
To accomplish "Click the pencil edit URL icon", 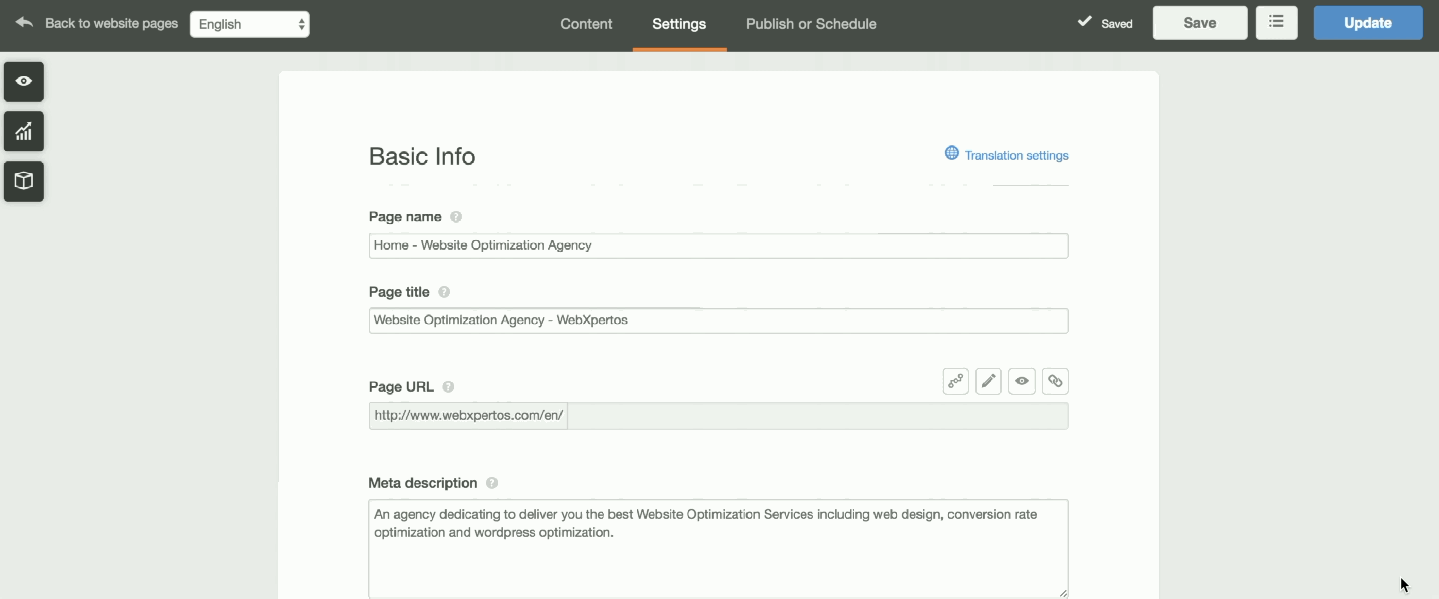I will pyautogui.click(x=989, y=381).
